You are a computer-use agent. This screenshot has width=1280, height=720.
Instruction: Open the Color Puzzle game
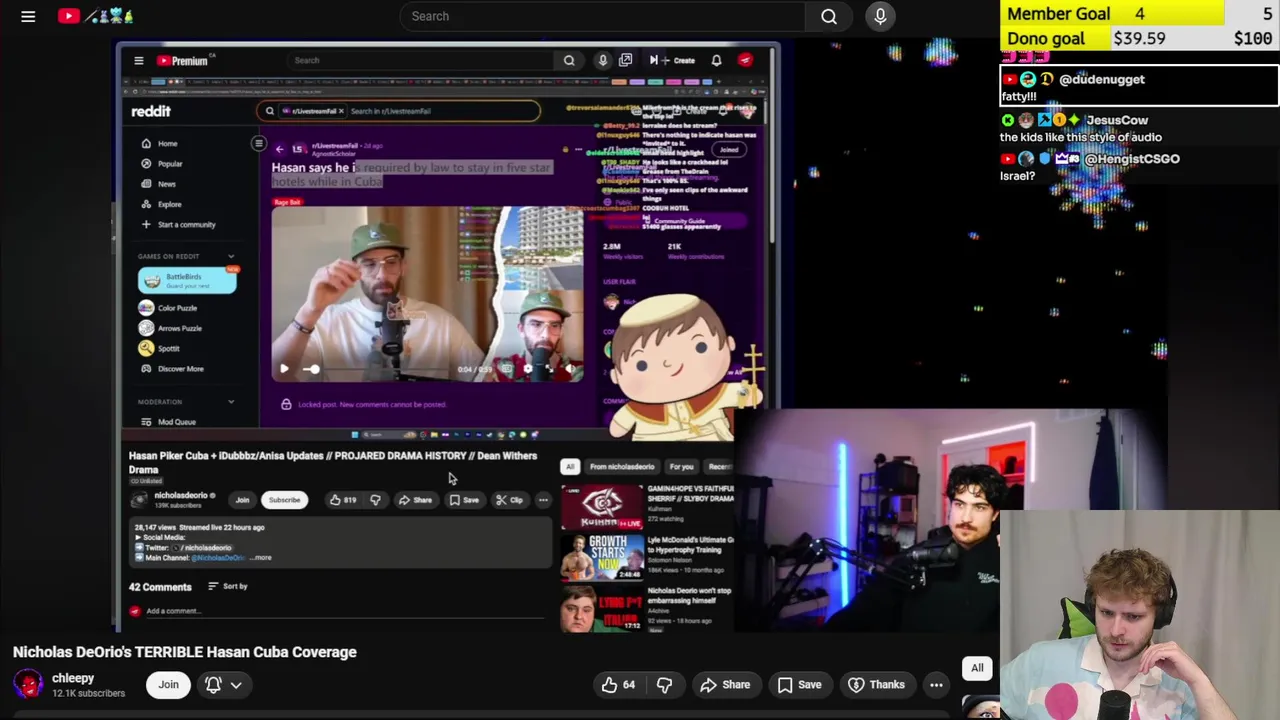click(x=169, y=308)
